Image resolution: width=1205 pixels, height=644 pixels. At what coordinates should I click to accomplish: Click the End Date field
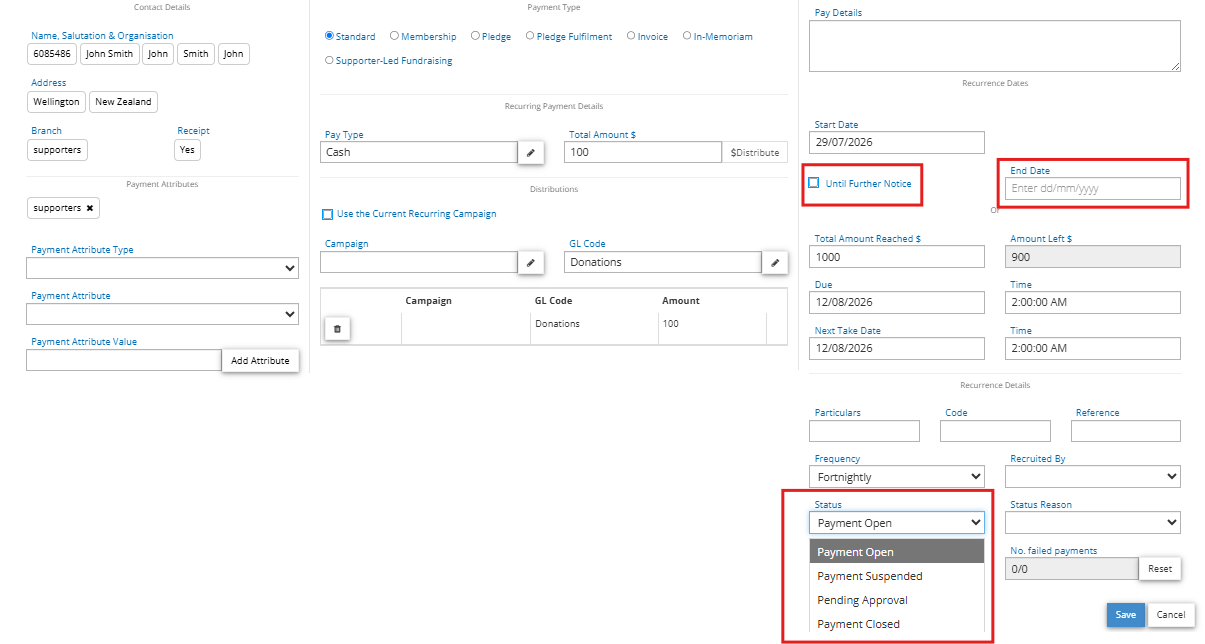pyautogui.click(x=1092, y=188)
